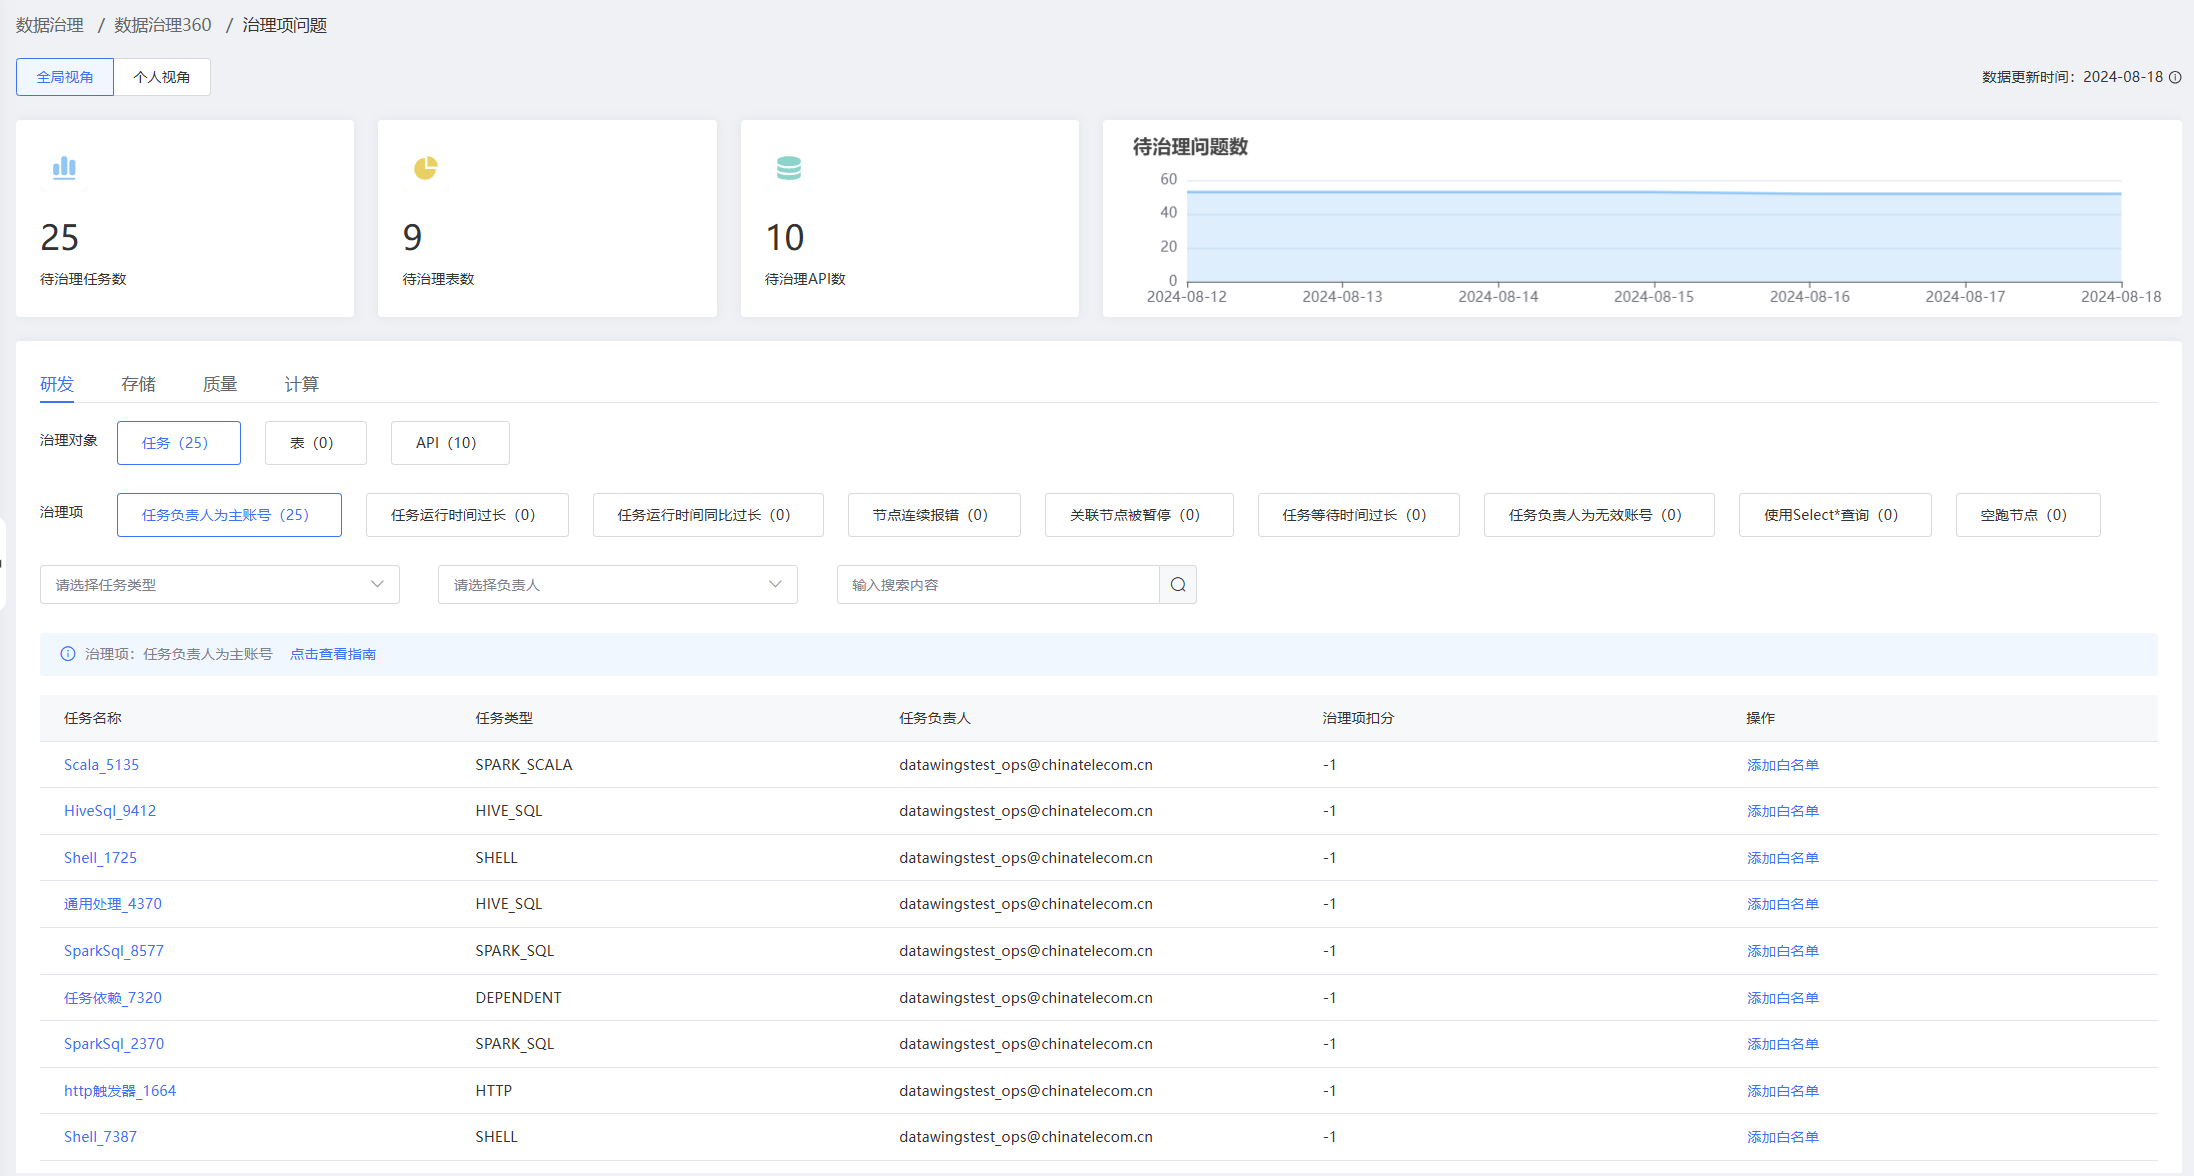Click the 待治理任务数 card showing 25
Viewport: 2194px width, 1176px height.
[x=185, y=219]
